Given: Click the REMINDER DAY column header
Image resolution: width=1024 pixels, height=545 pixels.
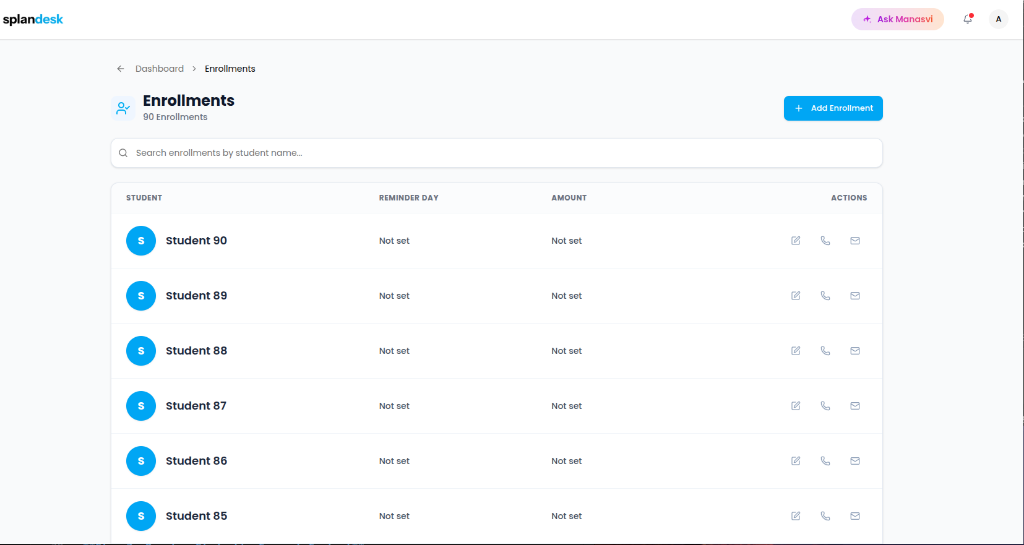Looking at the screenshot, I should pos(409,198).
